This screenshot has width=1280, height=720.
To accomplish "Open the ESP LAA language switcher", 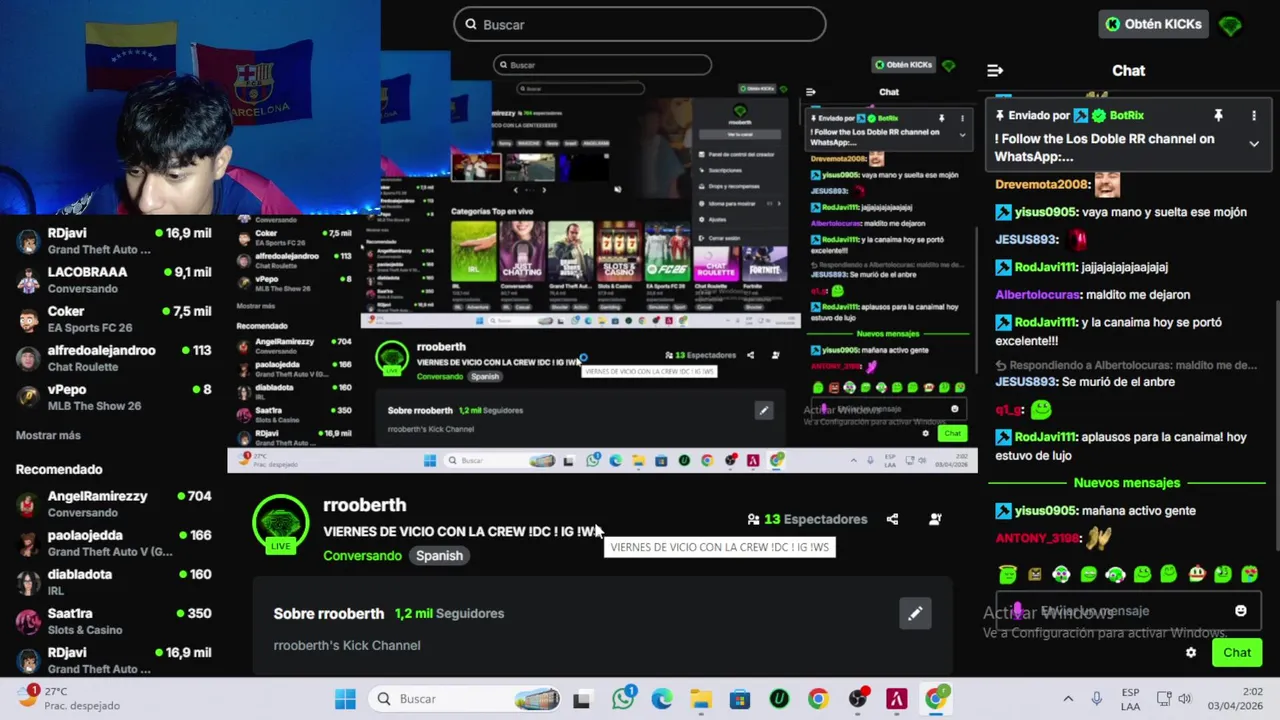I will 1130,699.
